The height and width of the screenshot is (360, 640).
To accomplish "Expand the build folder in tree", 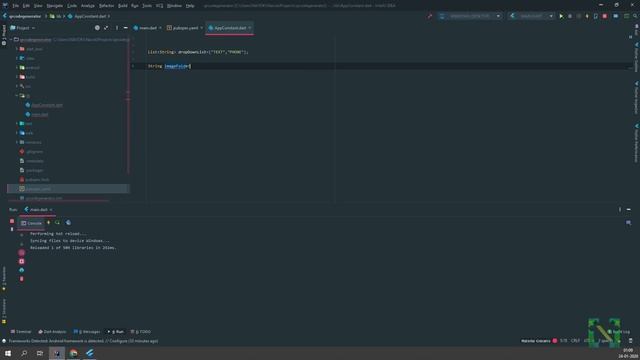I will pos(17,77).
